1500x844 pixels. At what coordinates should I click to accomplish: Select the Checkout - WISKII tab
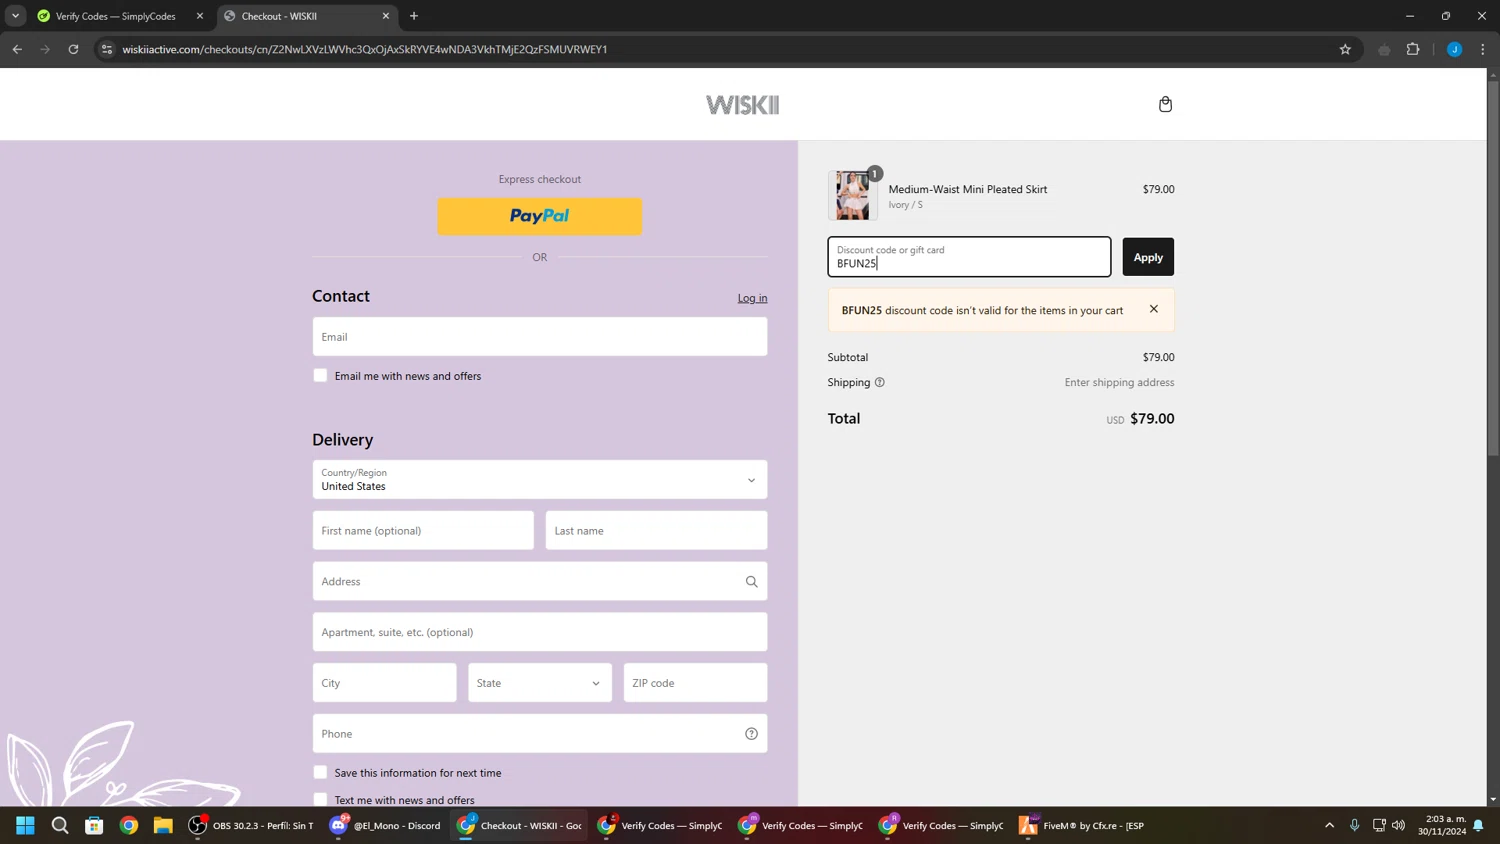(x=300, y=16)
